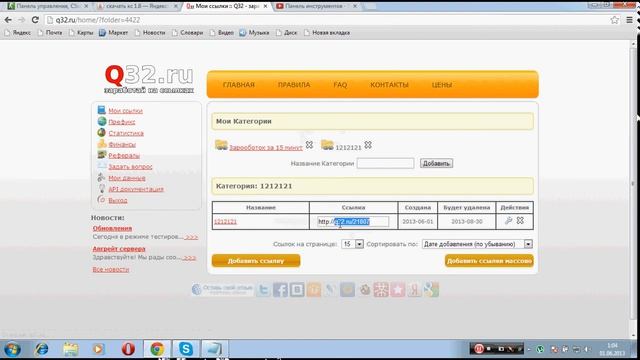Screen dimensions: 640x360
Task: Focus the Название Категории input field
Action: click(x=385, y=163)
